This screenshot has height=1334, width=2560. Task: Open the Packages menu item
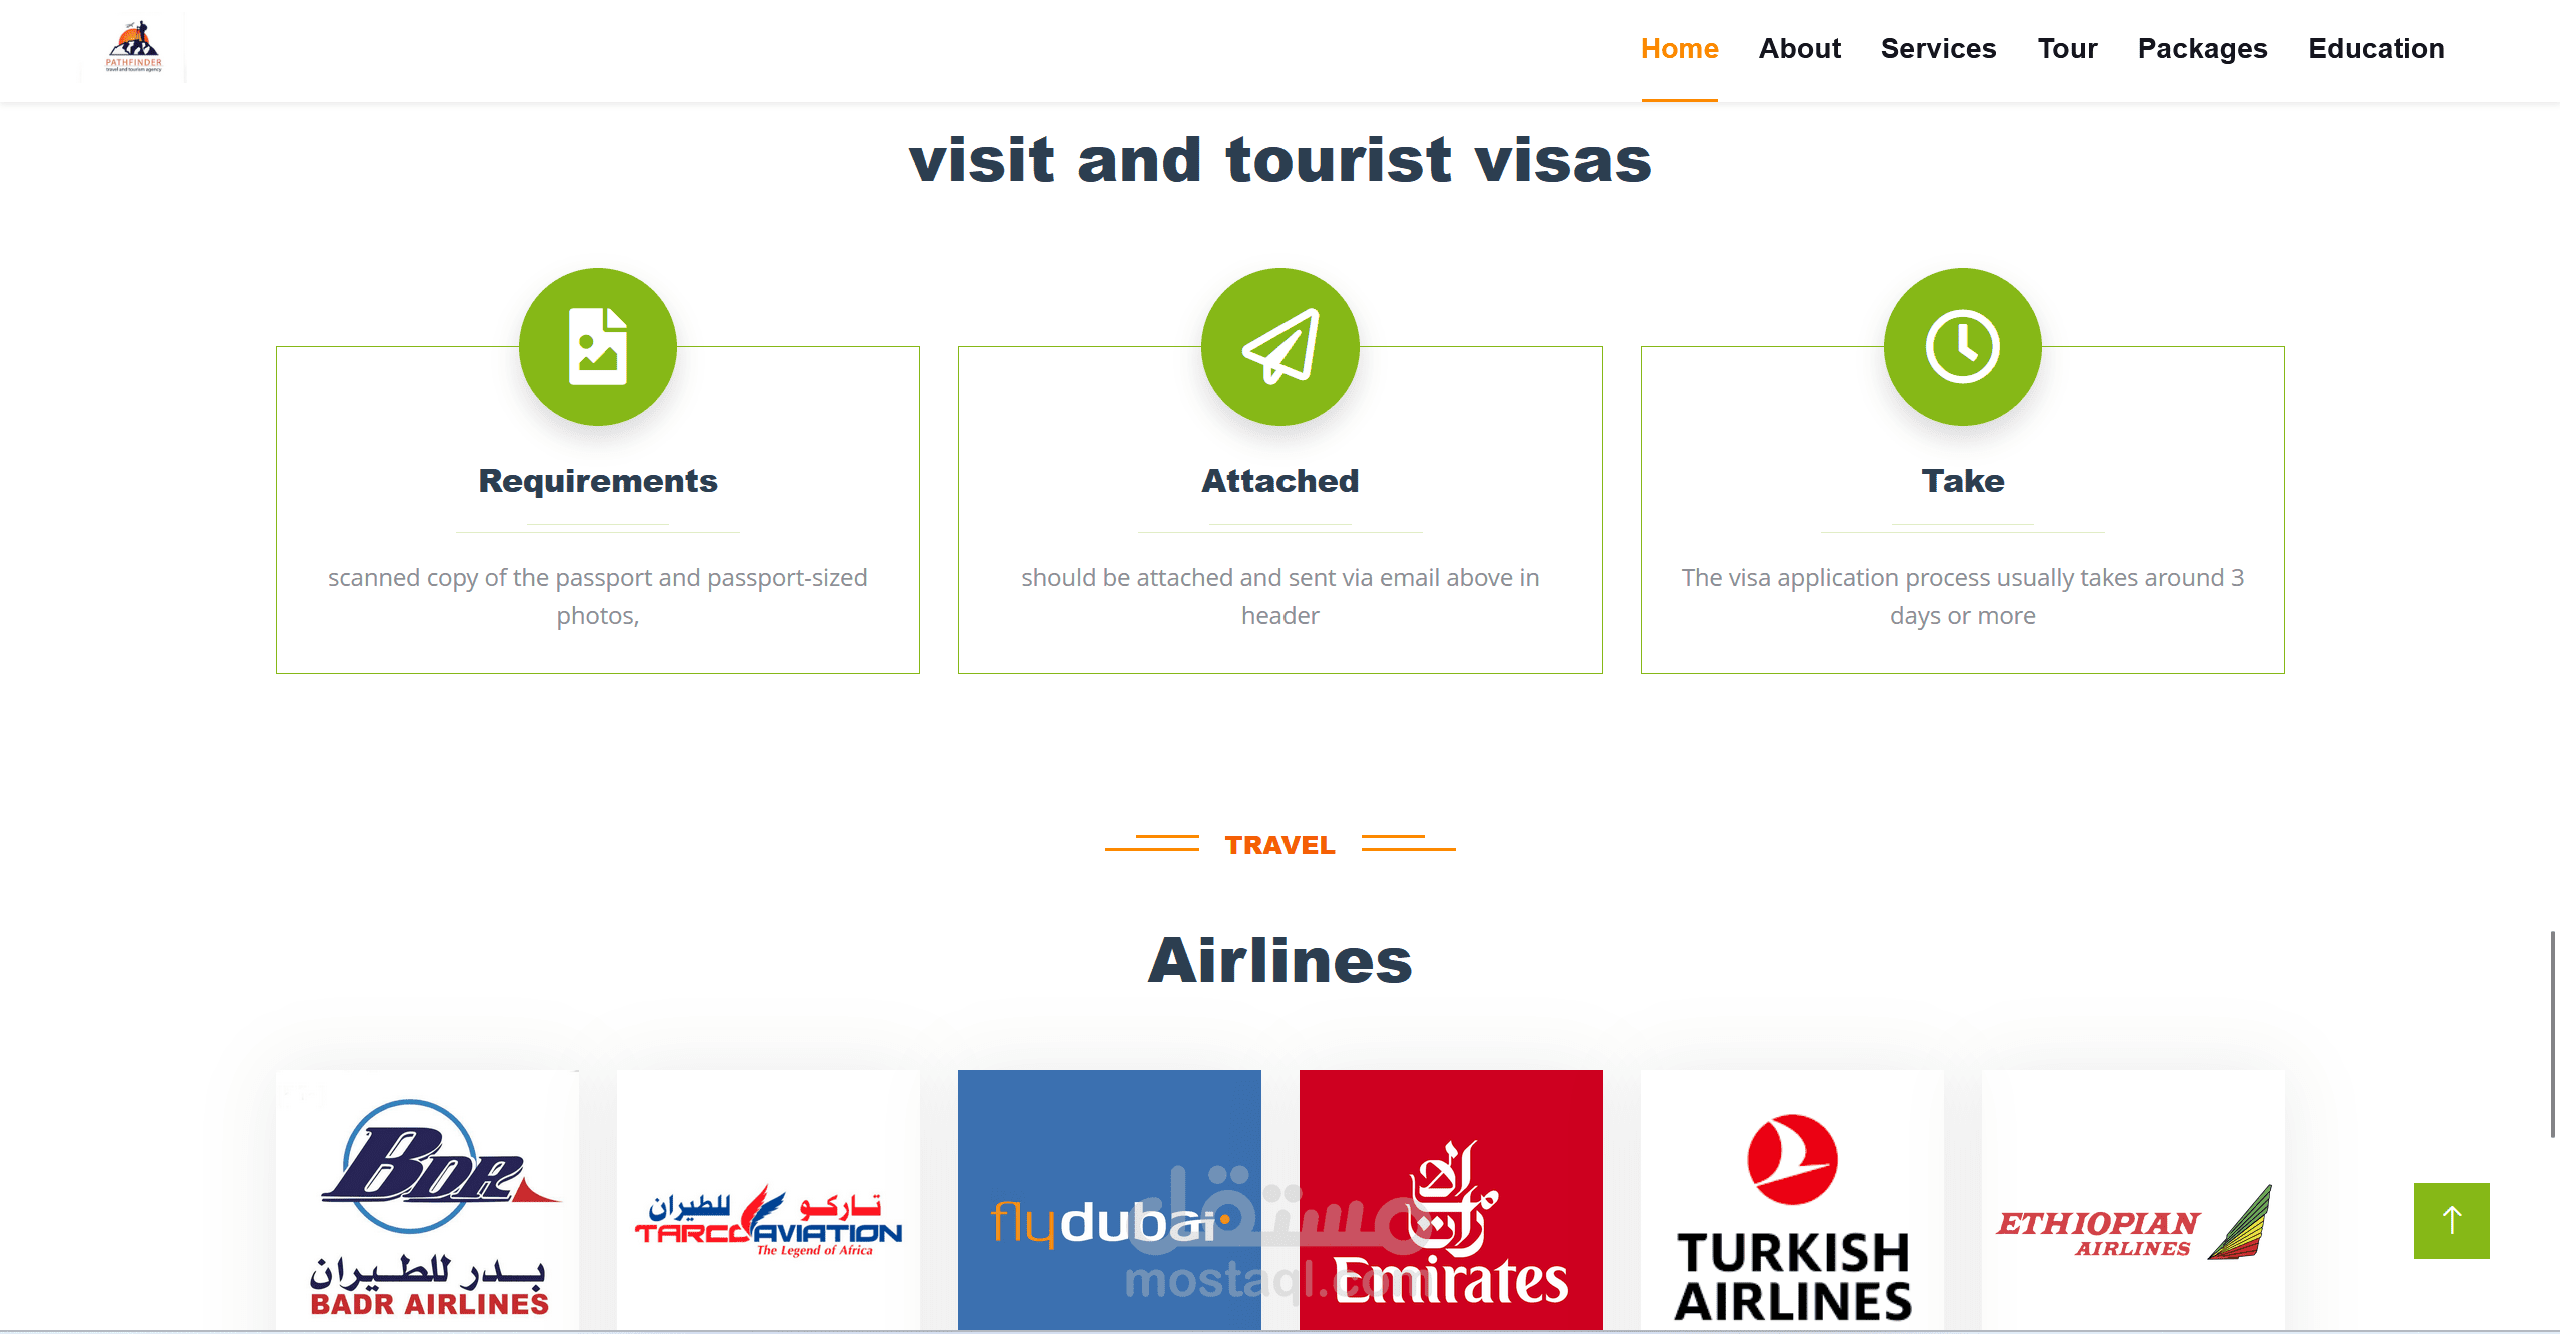click(2202, 48)
